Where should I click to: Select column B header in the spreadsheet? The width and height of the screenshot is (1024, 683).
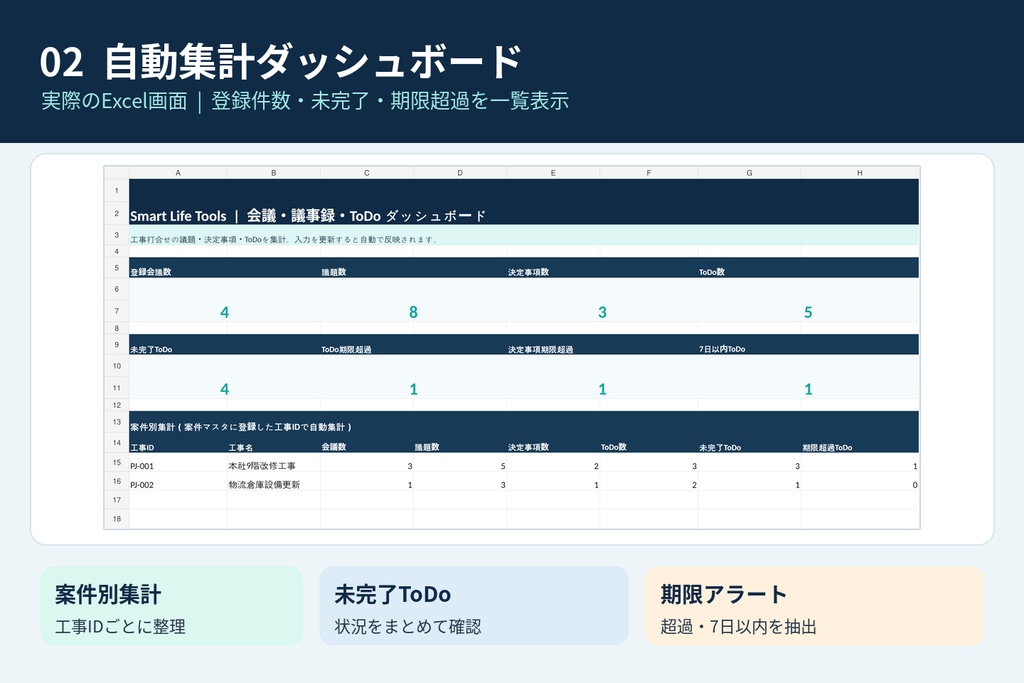tap(274, 173)
